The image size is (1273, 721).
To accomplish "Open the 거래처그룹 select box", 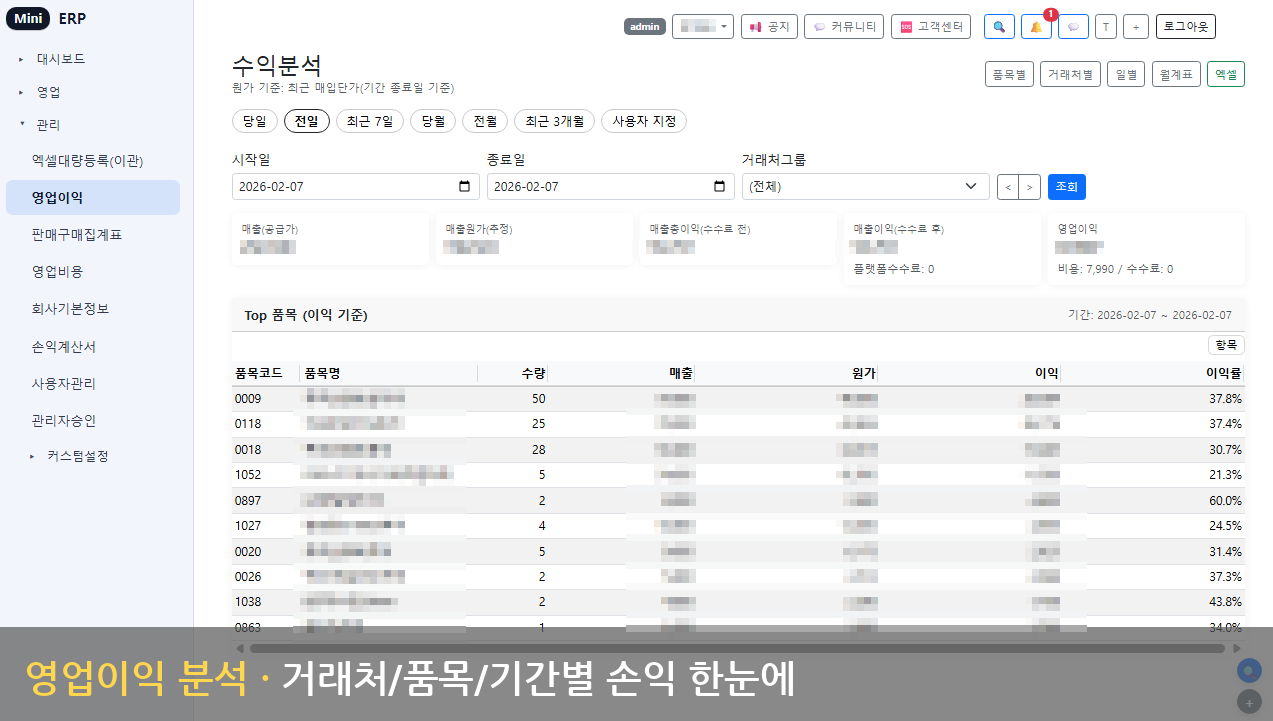I will pyautogui.click(x=865, y=187).
